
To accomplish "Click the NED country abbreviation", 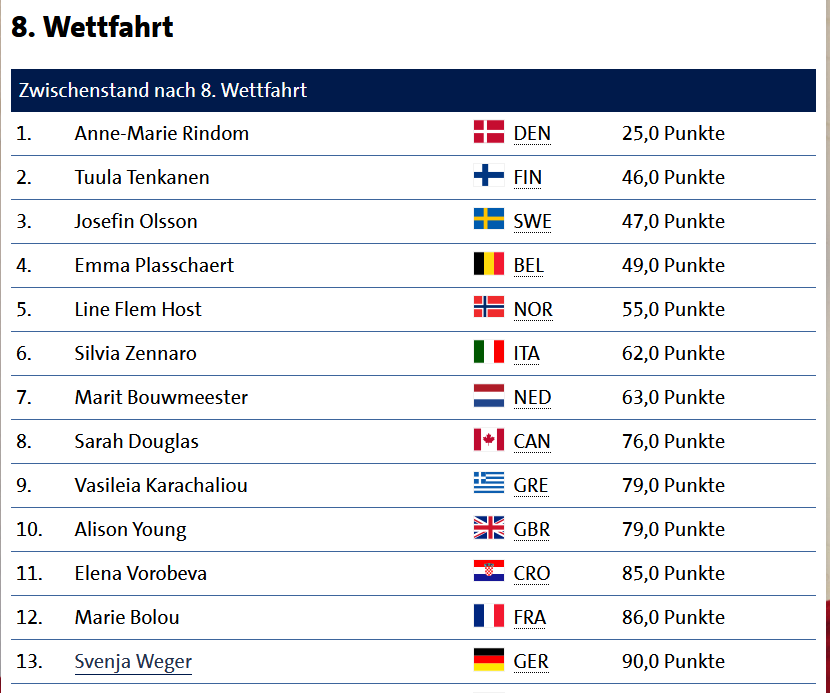I will (532, 398).
